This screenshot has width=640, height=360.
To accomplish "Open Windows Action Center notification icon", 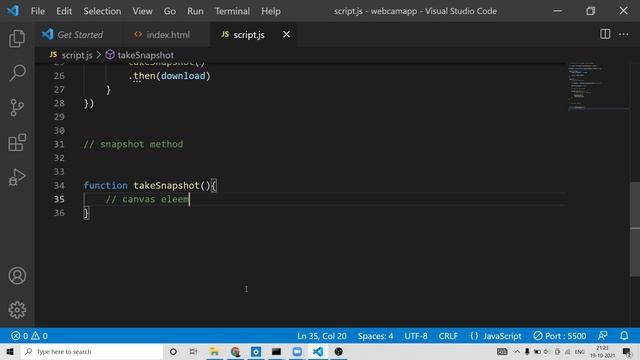I will tap(627, 351).
